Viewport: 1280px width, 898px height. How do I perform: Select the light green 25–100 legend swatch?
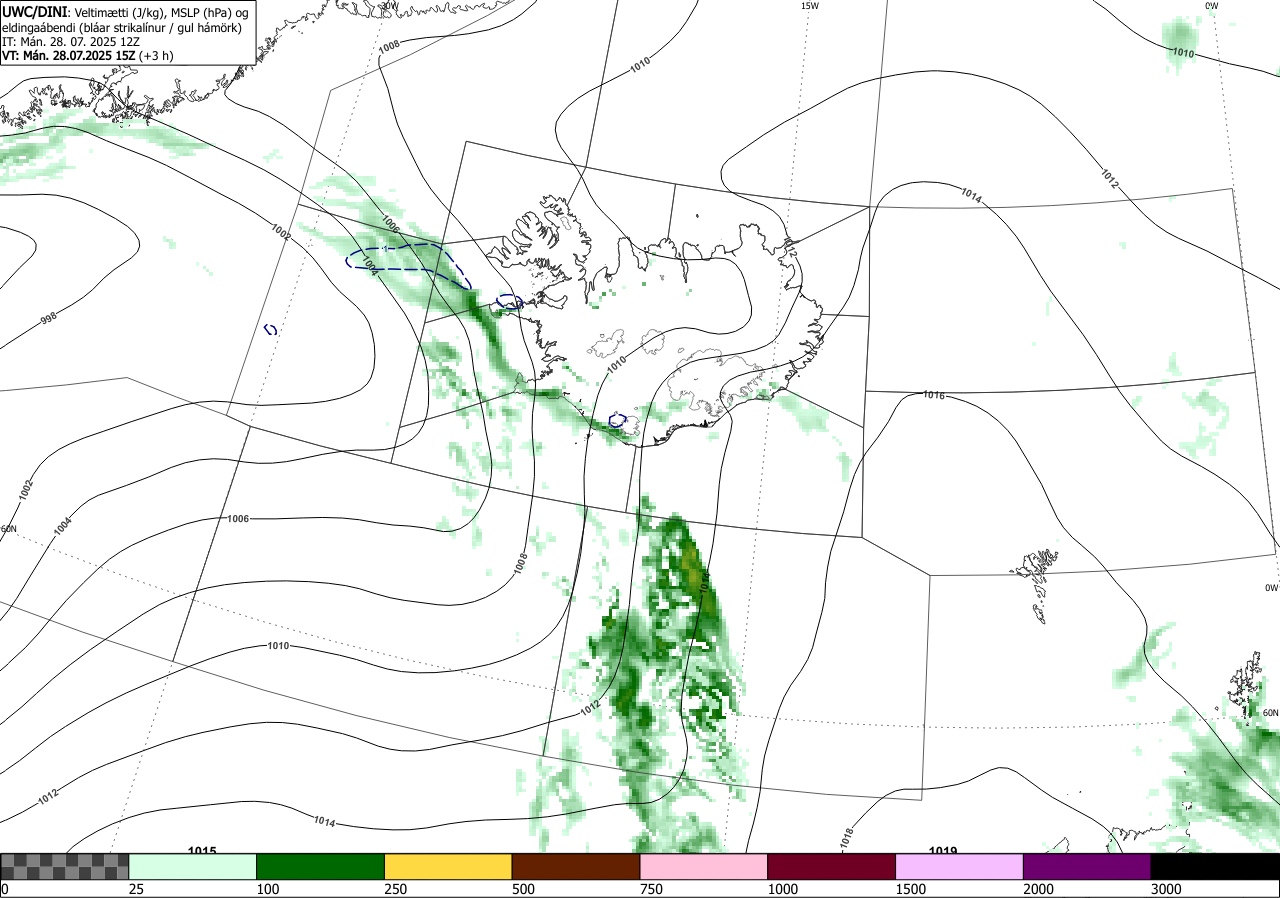pyautogui.click(x=193, y=866)
